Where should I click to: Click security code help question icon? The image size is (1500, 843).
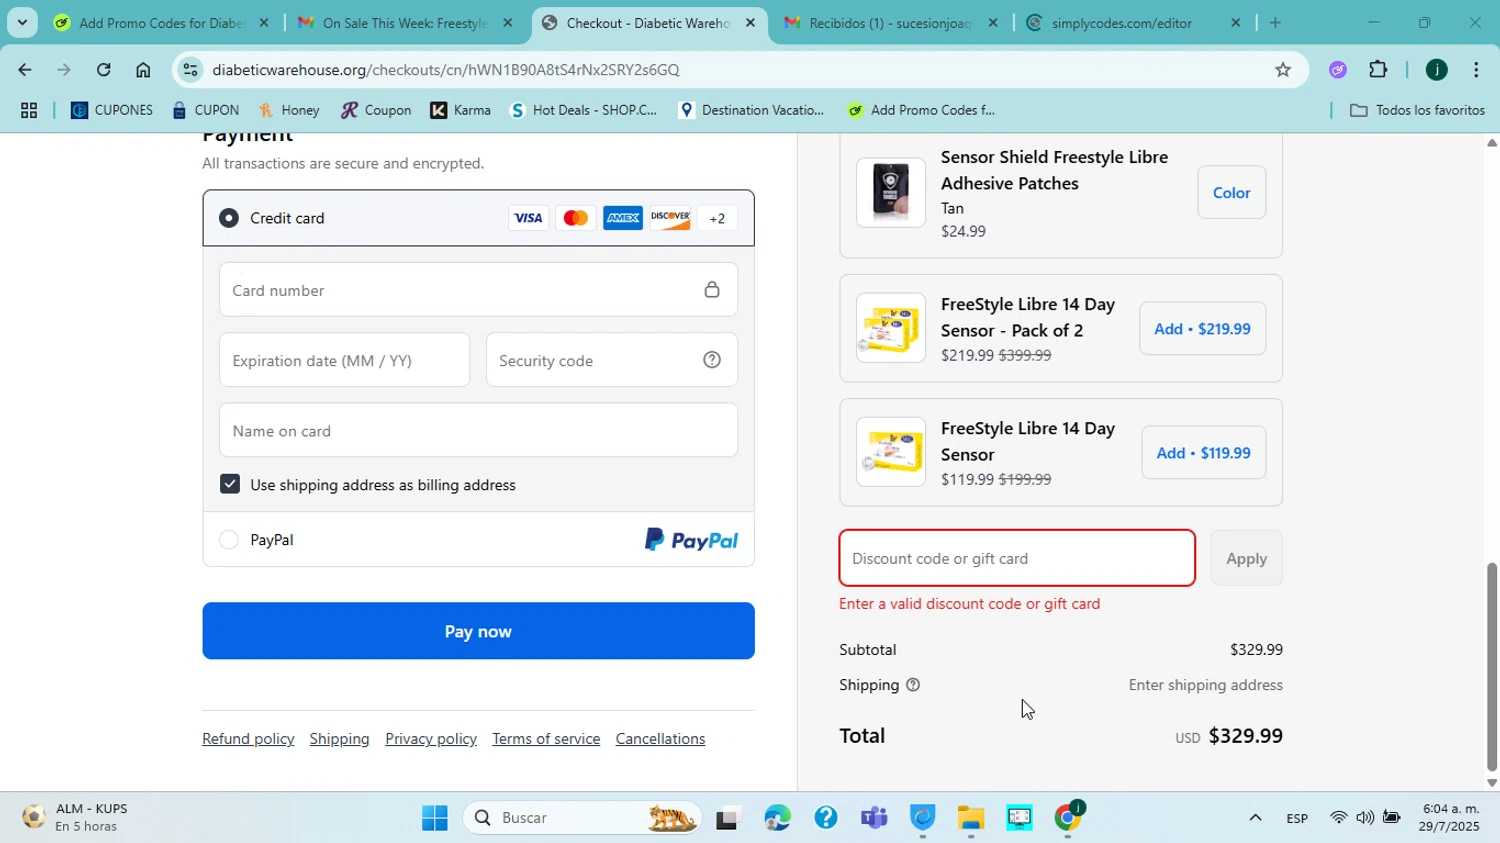712,360
